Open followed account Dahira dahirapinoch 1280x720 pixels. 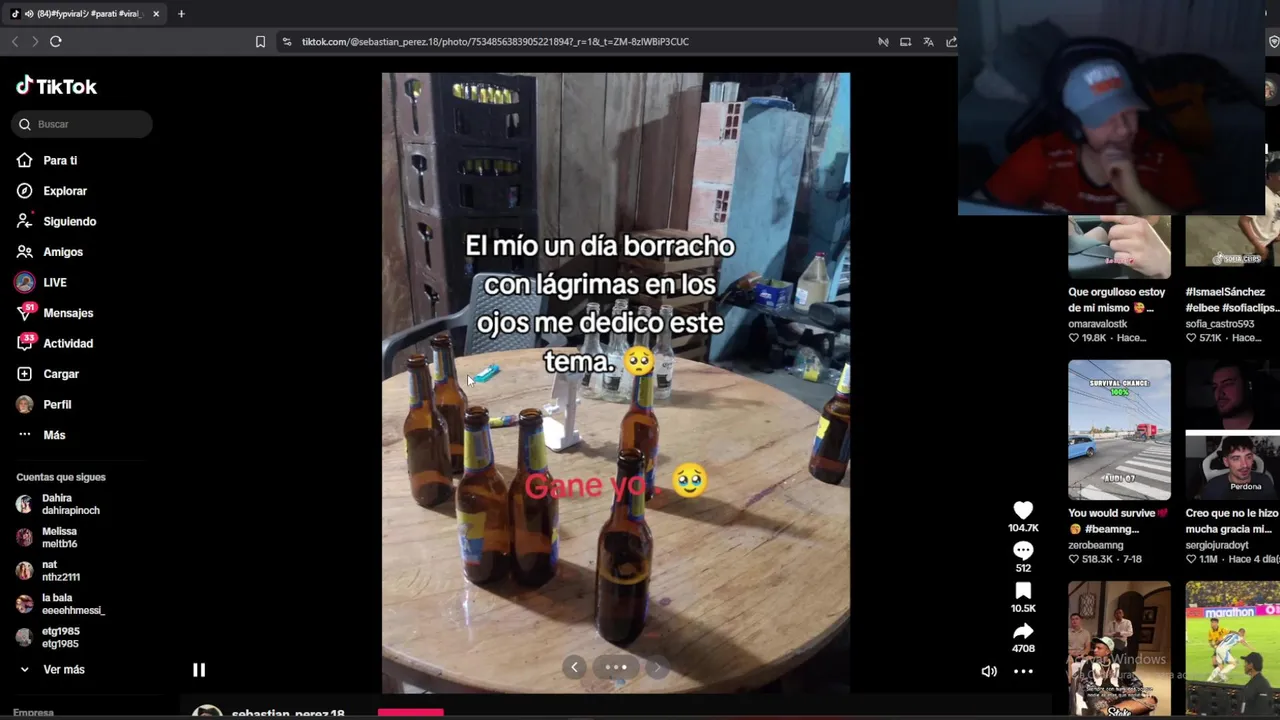click(x=59, y=504)
